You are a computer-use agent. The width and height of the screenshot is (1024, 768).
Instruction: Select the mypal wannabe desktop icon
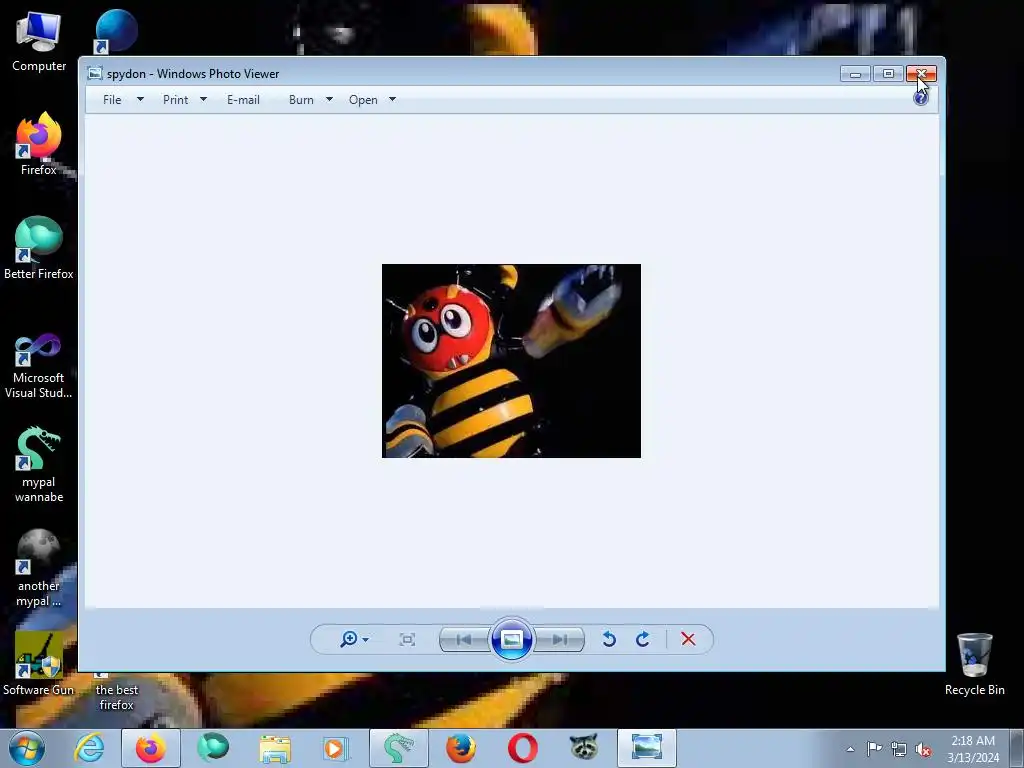[39, 464]
